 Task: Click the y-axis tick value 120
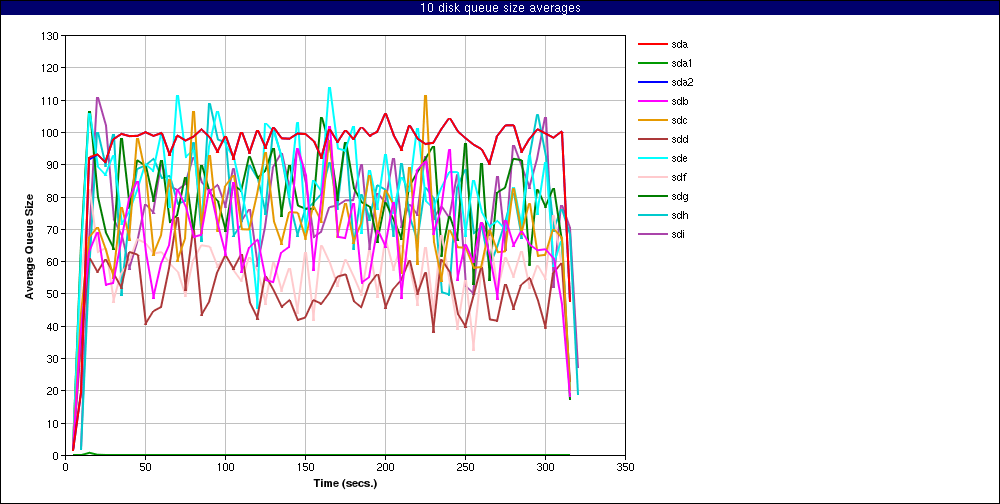coord(51,68)
